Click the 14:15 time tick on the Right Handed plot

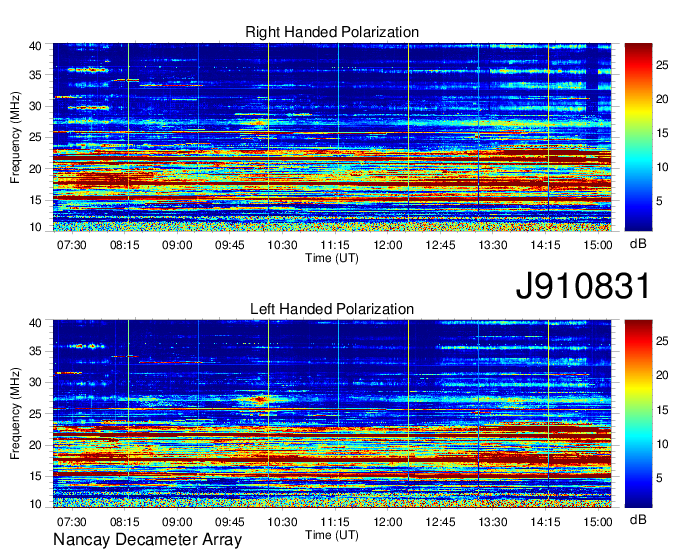tap(546, 245)
